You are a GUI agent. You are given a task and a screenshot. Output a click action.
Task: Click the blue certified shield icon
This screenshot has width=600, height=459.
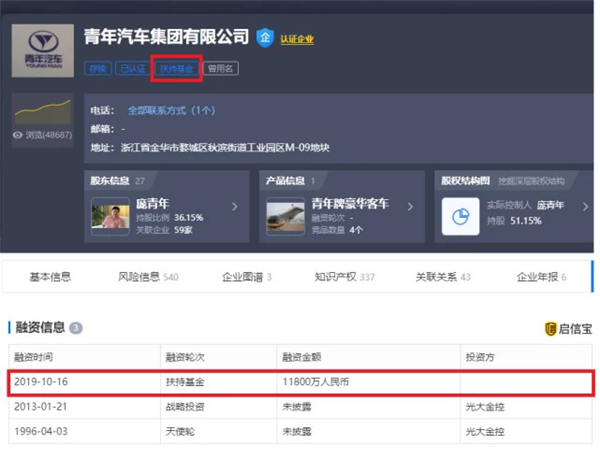click(265, 38)
